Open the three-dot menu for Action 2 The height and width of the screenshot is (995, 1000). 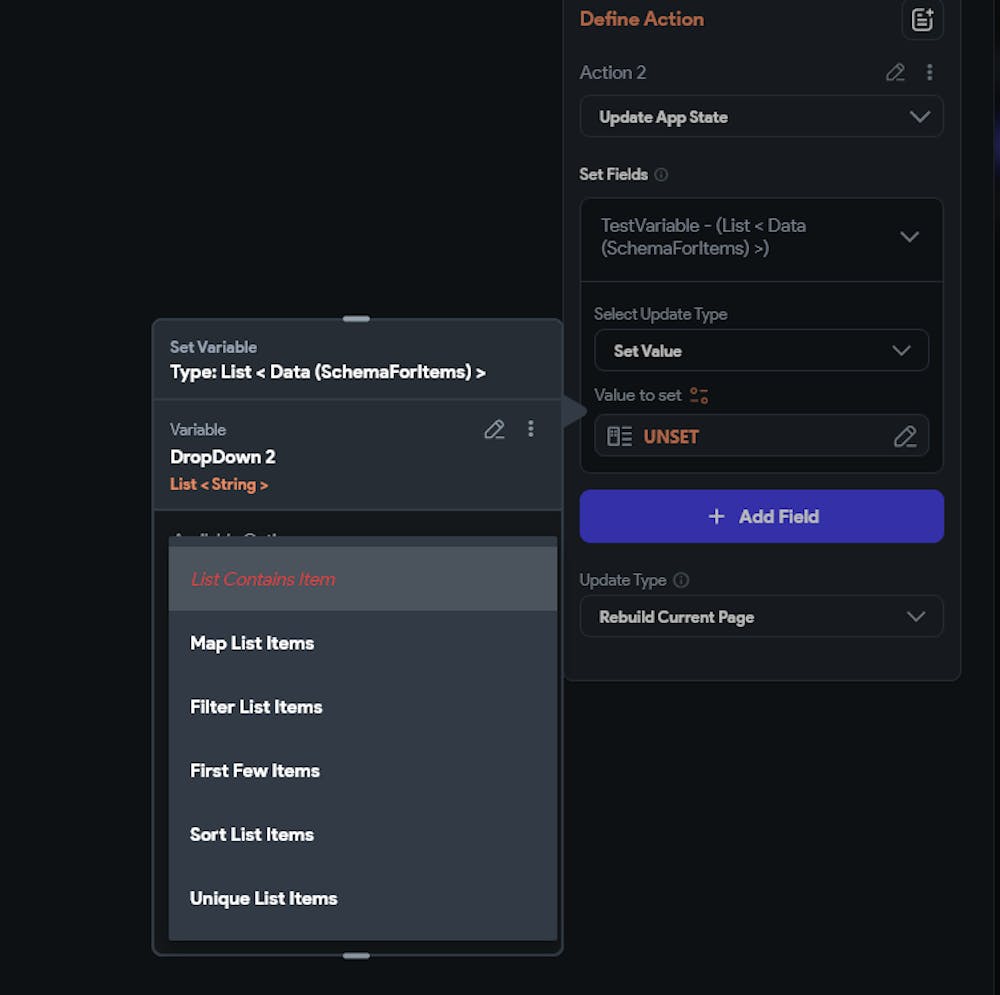pos(930,72)
